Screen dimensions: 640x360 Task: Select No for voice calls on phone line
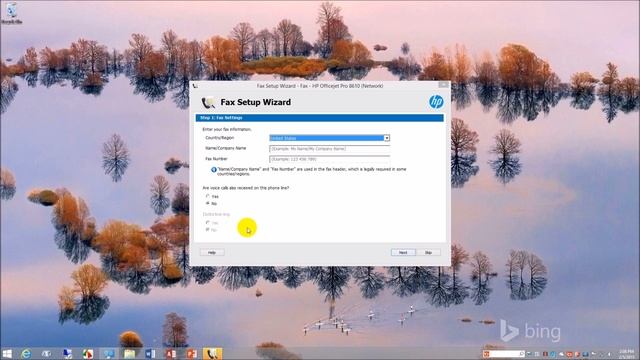(208, 203)
